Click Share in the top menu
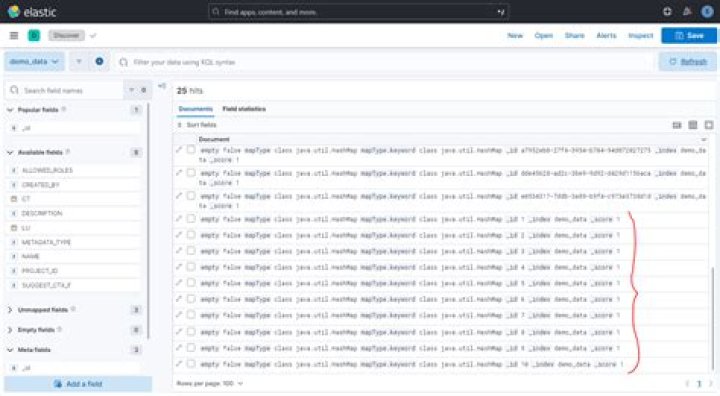Image resolution: width=720 pixels, height=396 pixels. click(574, 35)
